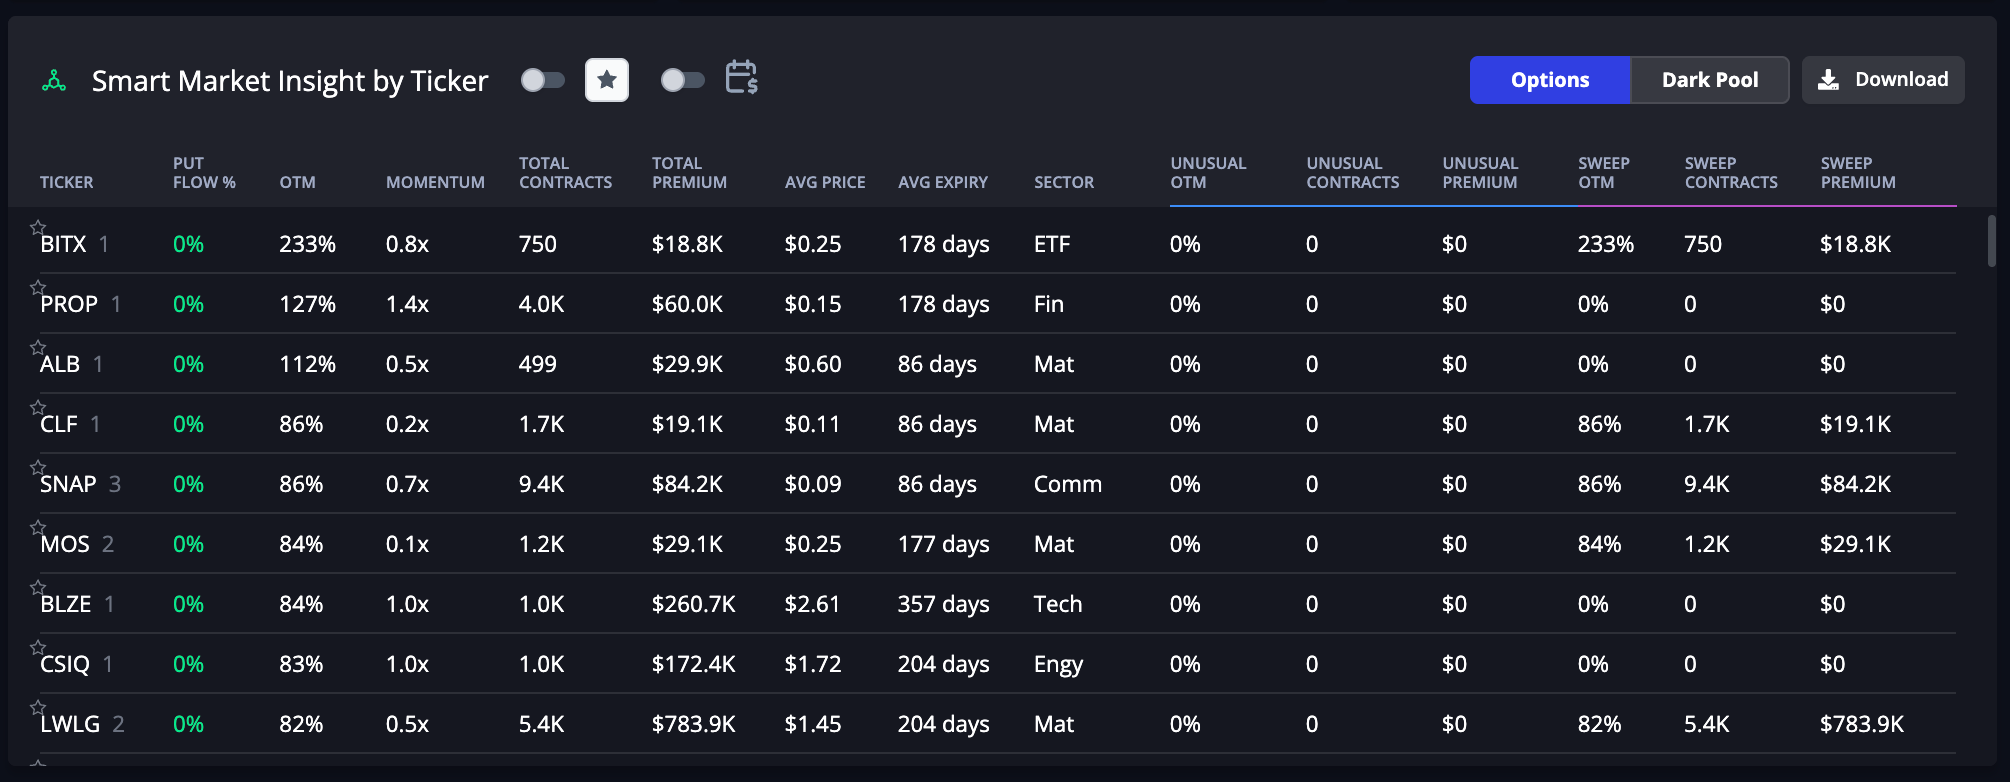Sort by UNUSUAL PREMIUM column header
The height and width of the screenshot is (782, 2010).
pos(1480,173)
